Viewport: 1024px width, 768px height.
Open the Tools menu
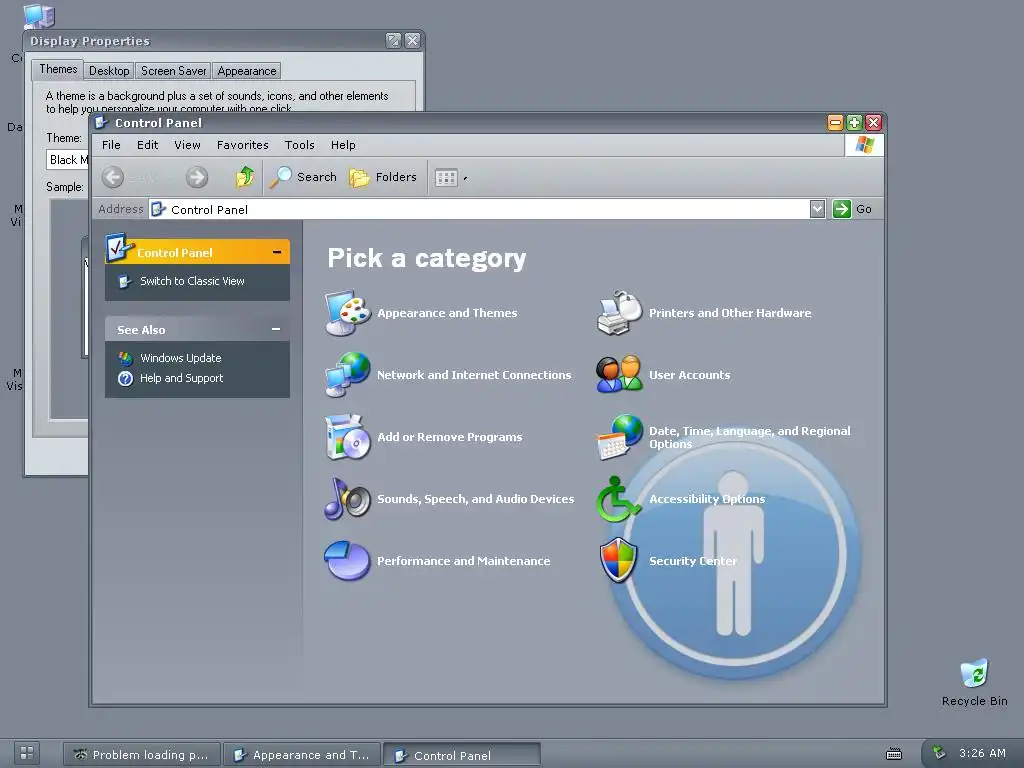click(300, 145)
